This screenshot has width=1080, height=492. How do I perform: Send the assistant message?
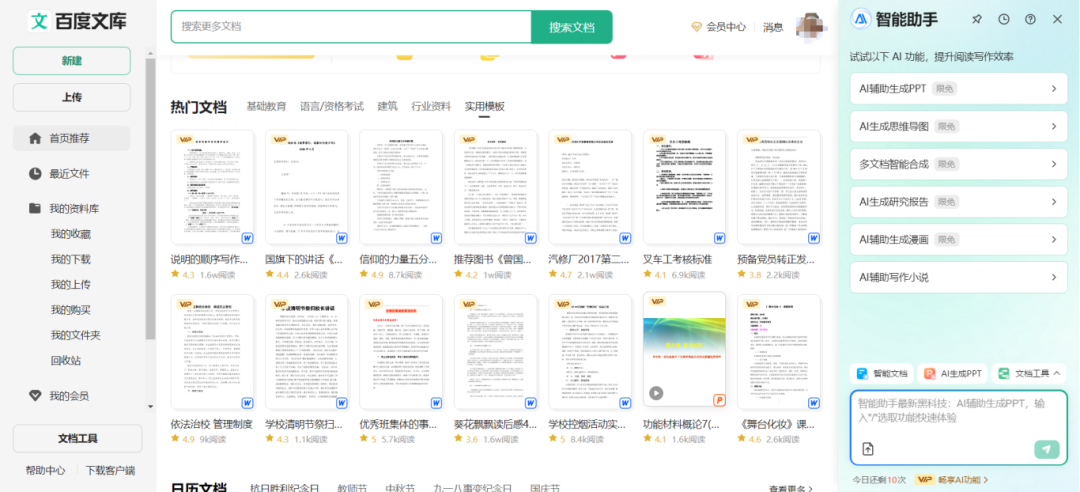click(x=1046, y=449)
